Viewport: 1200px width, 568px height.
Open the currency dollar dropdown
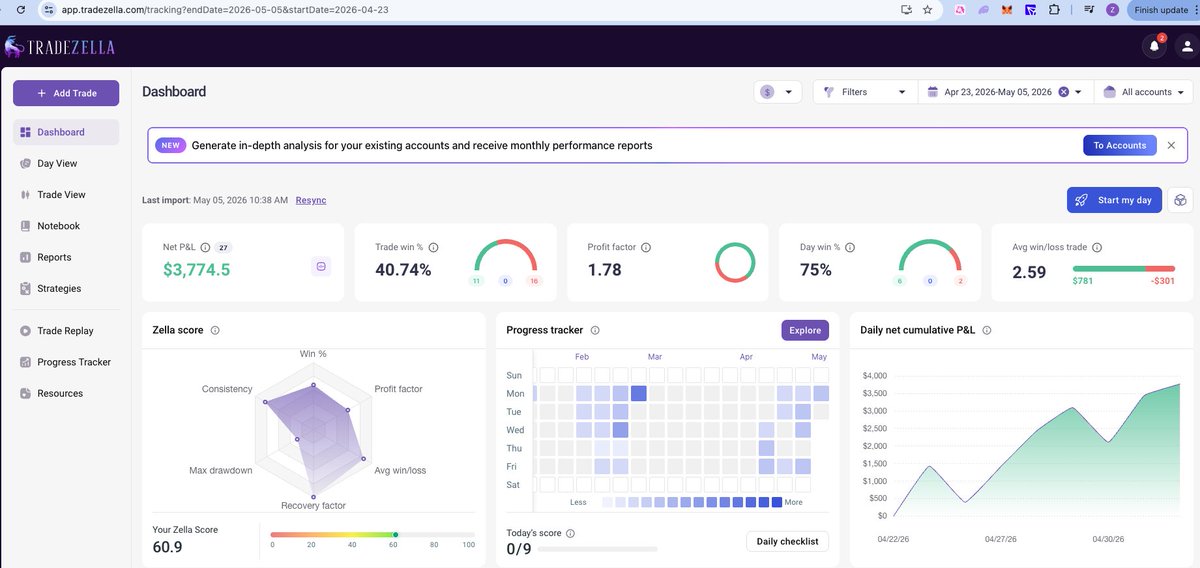(x=778, y=92)
